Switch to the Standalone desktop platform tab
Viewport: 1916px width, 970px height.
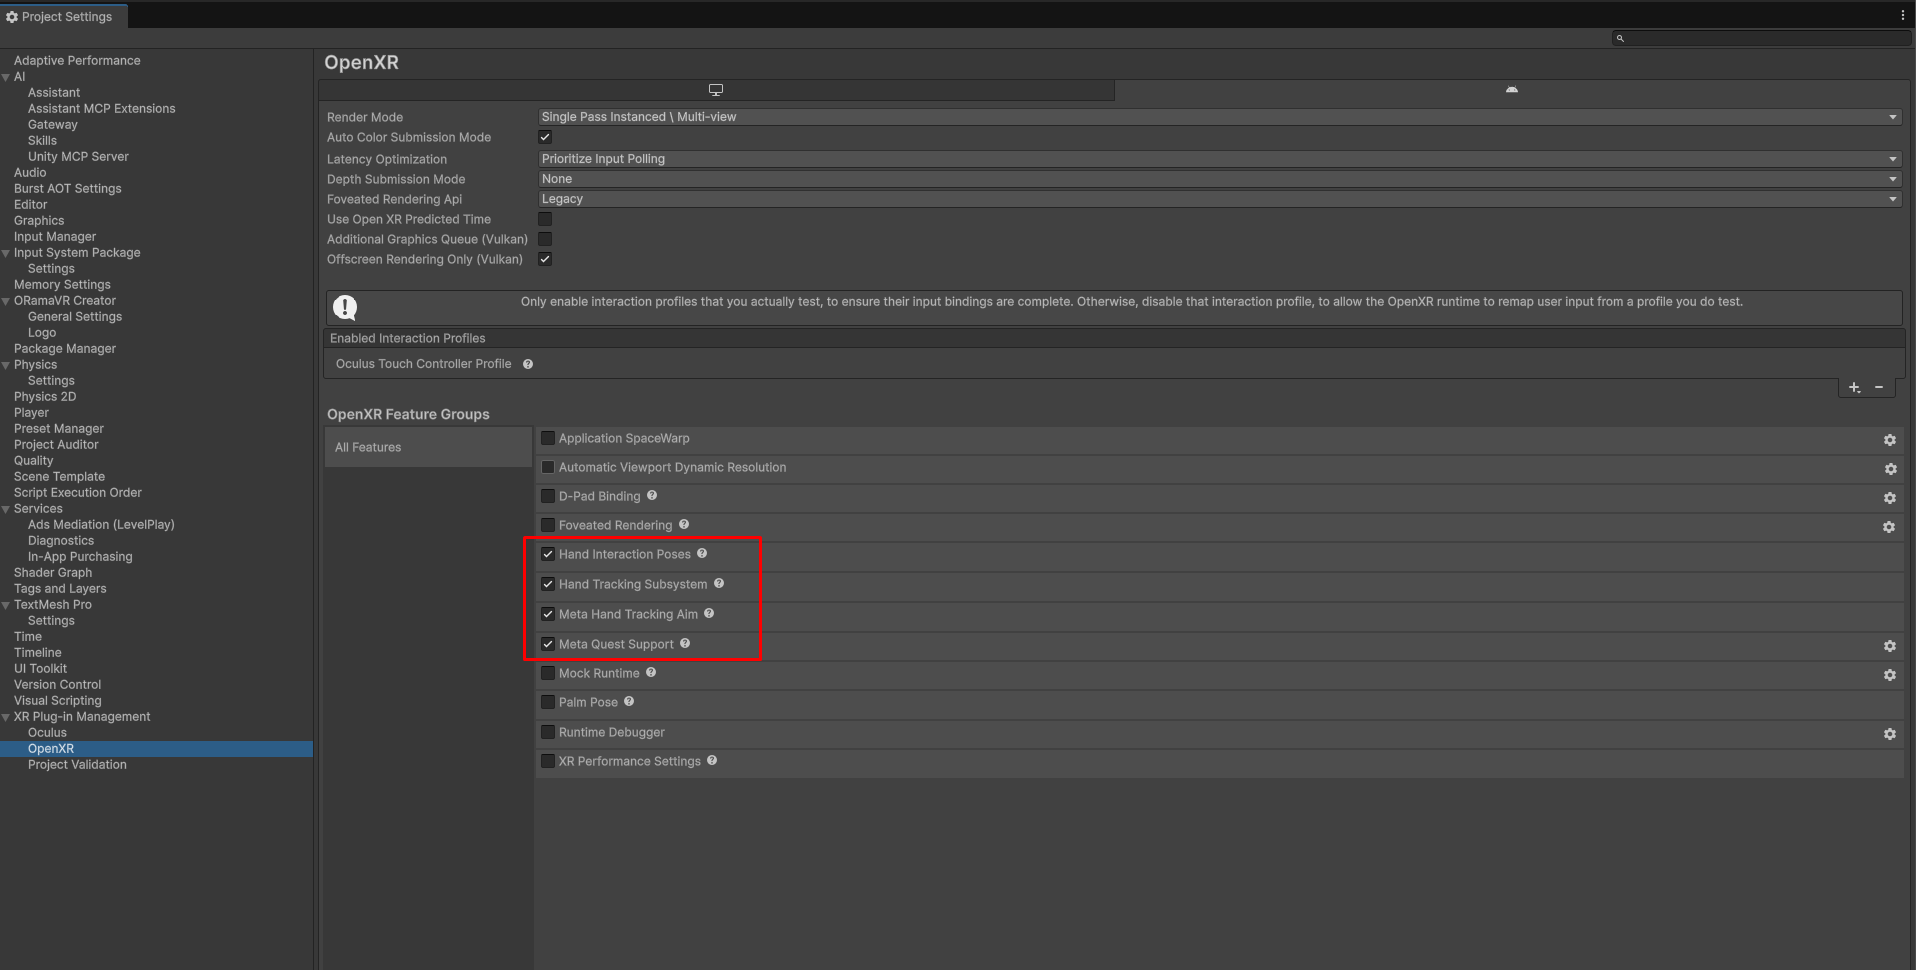tap(716, 90)
